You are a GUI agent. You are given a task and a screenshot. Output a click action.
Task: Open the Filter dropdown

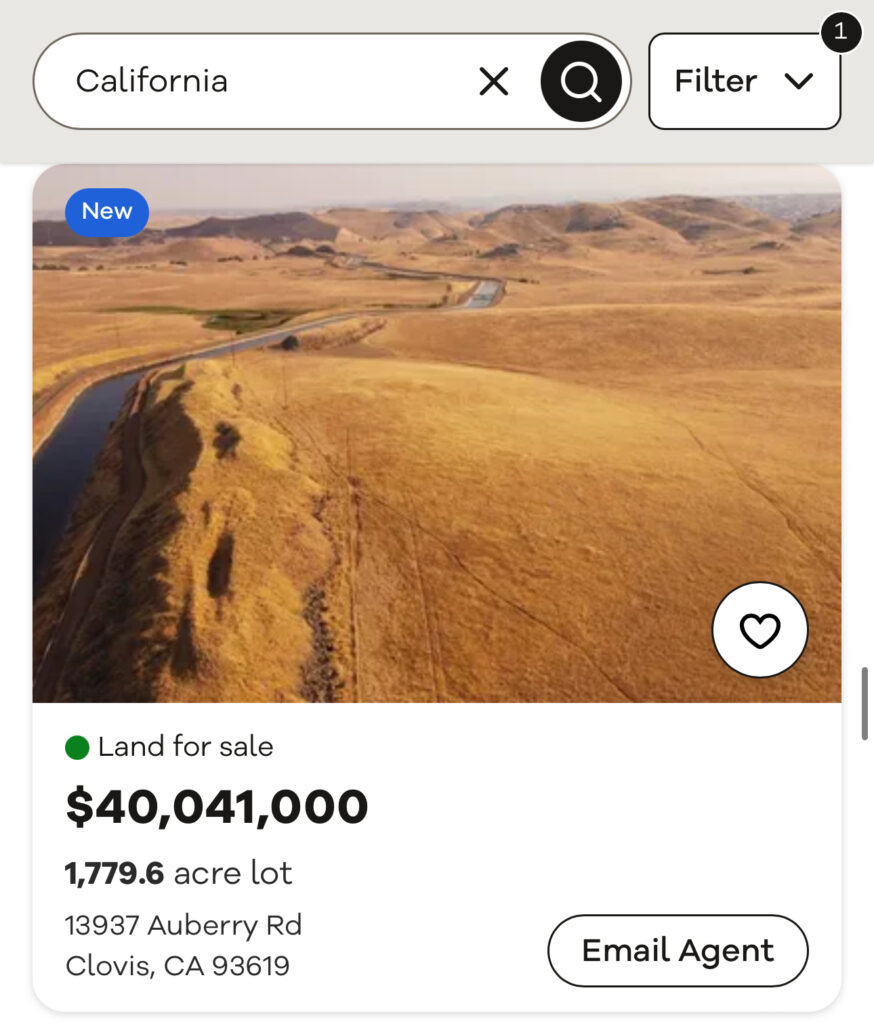(x=744, y=81)
